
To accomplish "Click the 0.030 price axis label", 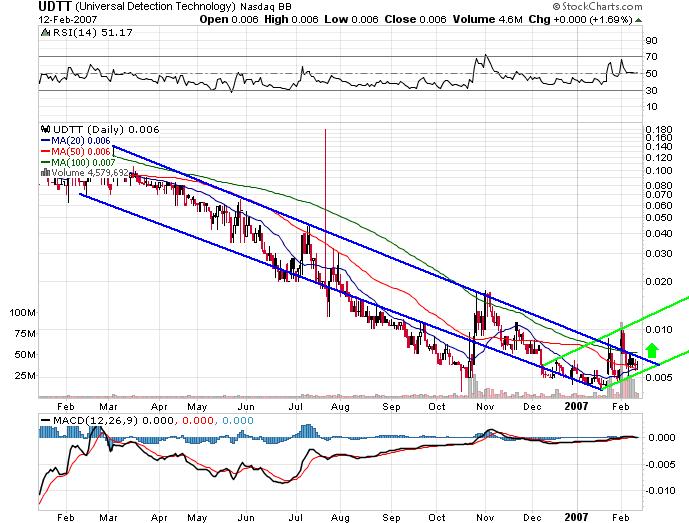I will click(659, 254).
